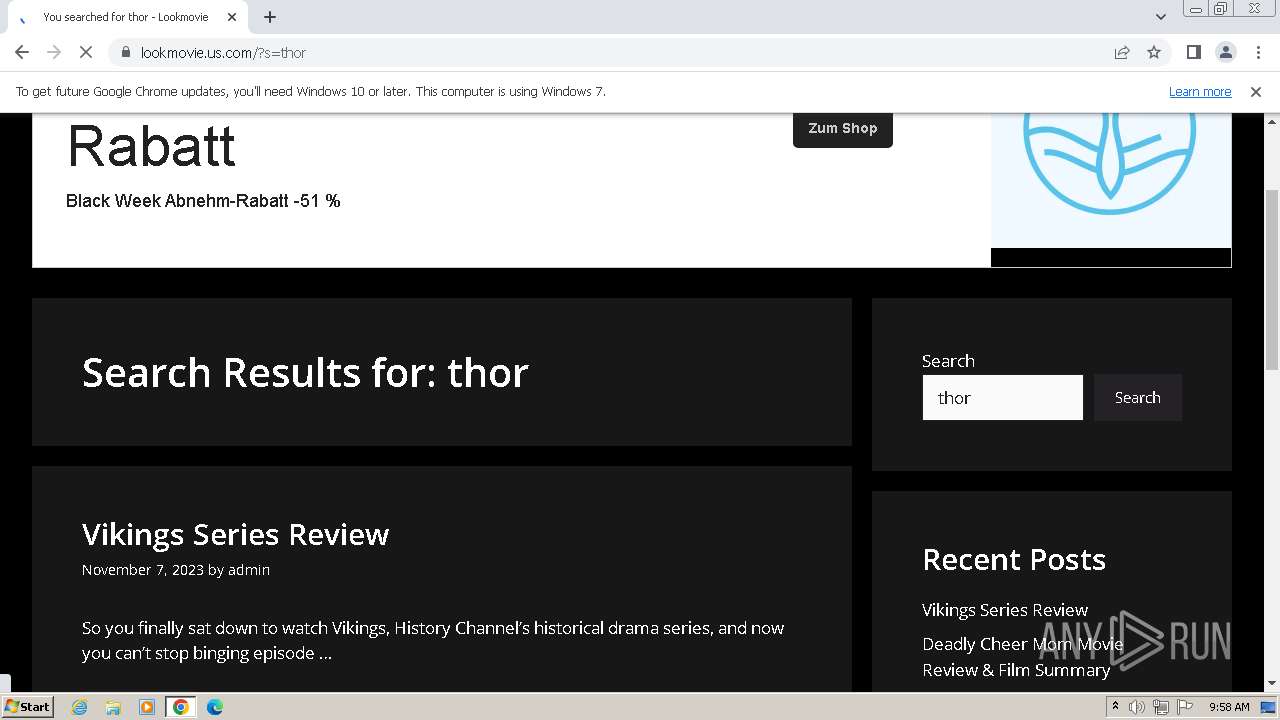This screenshot has width=1280, height=720.
Task: Dismiss the Chrome update notification bar
Action: 1256,91
